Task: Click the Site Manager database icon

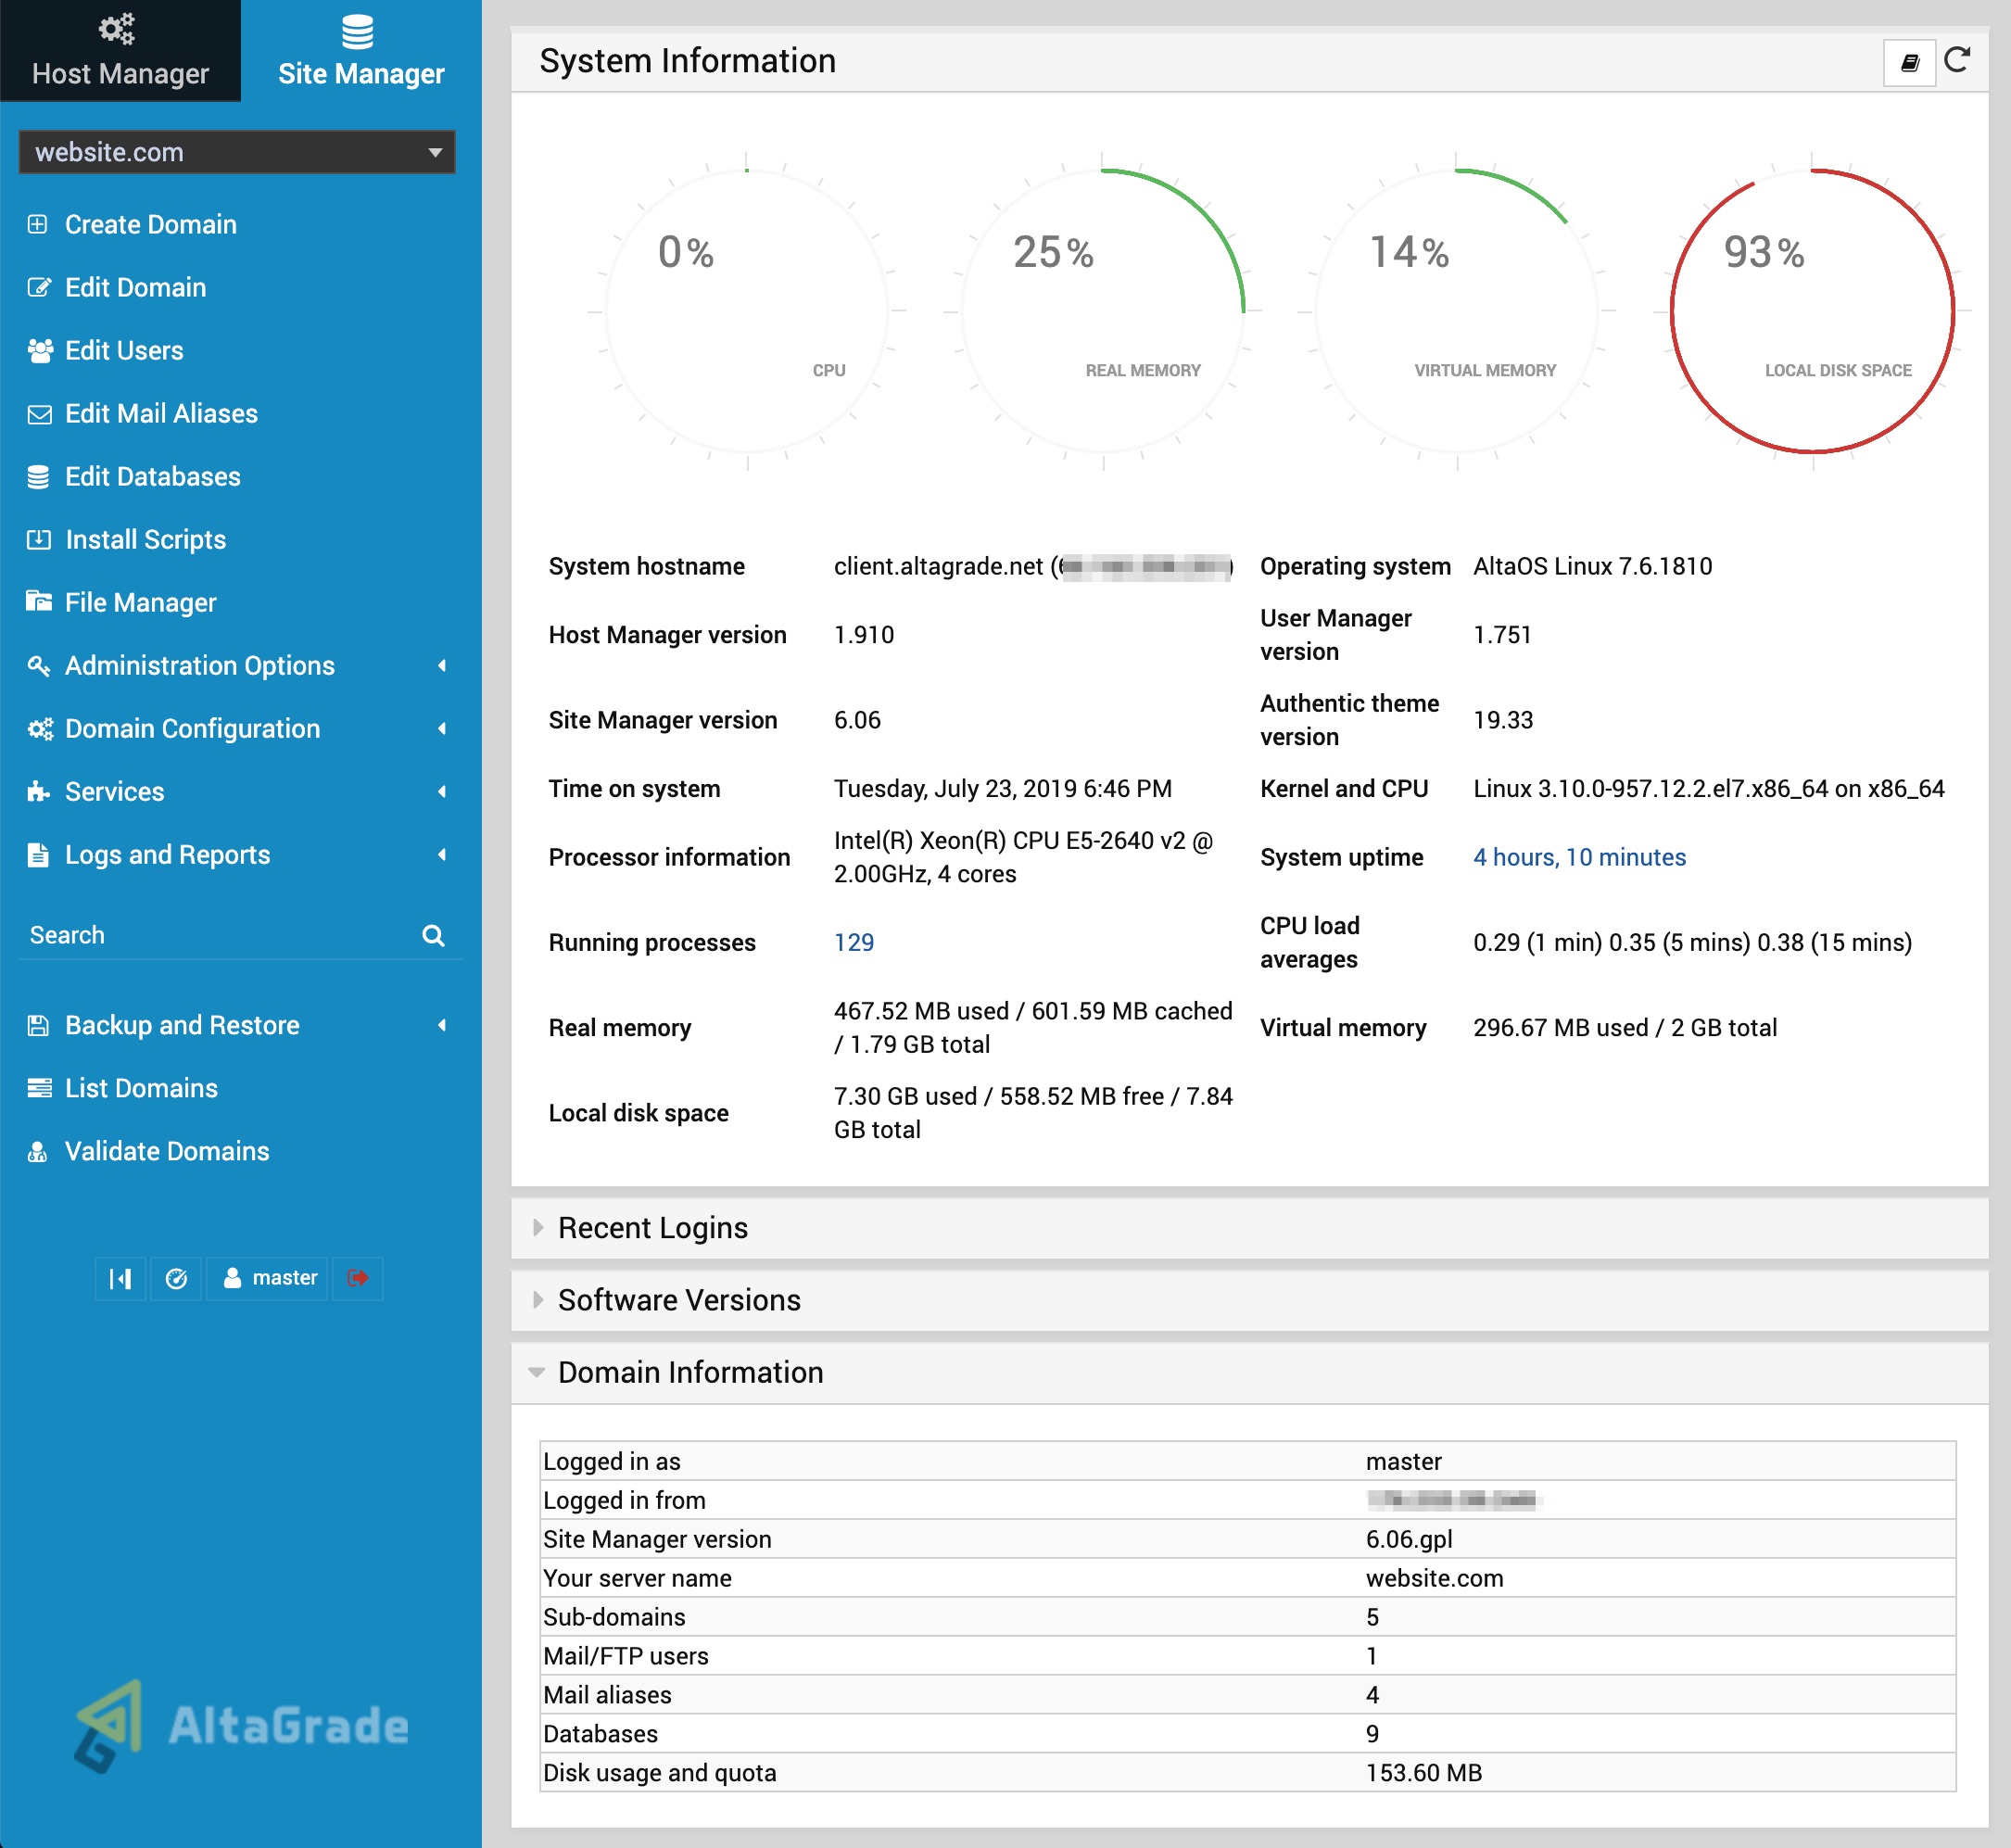Action: pos(358,32)
